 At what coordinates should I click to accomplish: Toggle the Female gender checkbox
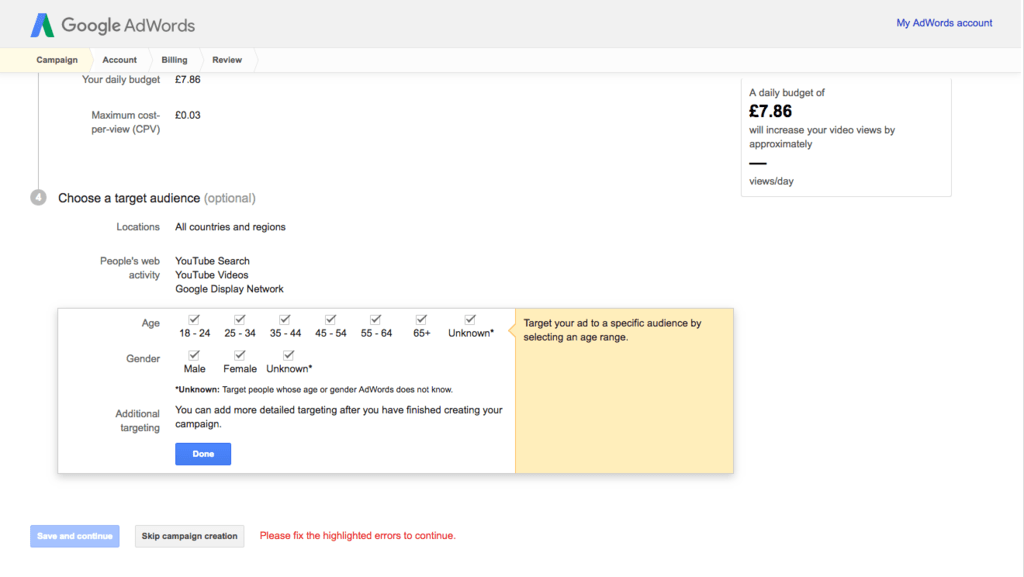pos(240,355)
